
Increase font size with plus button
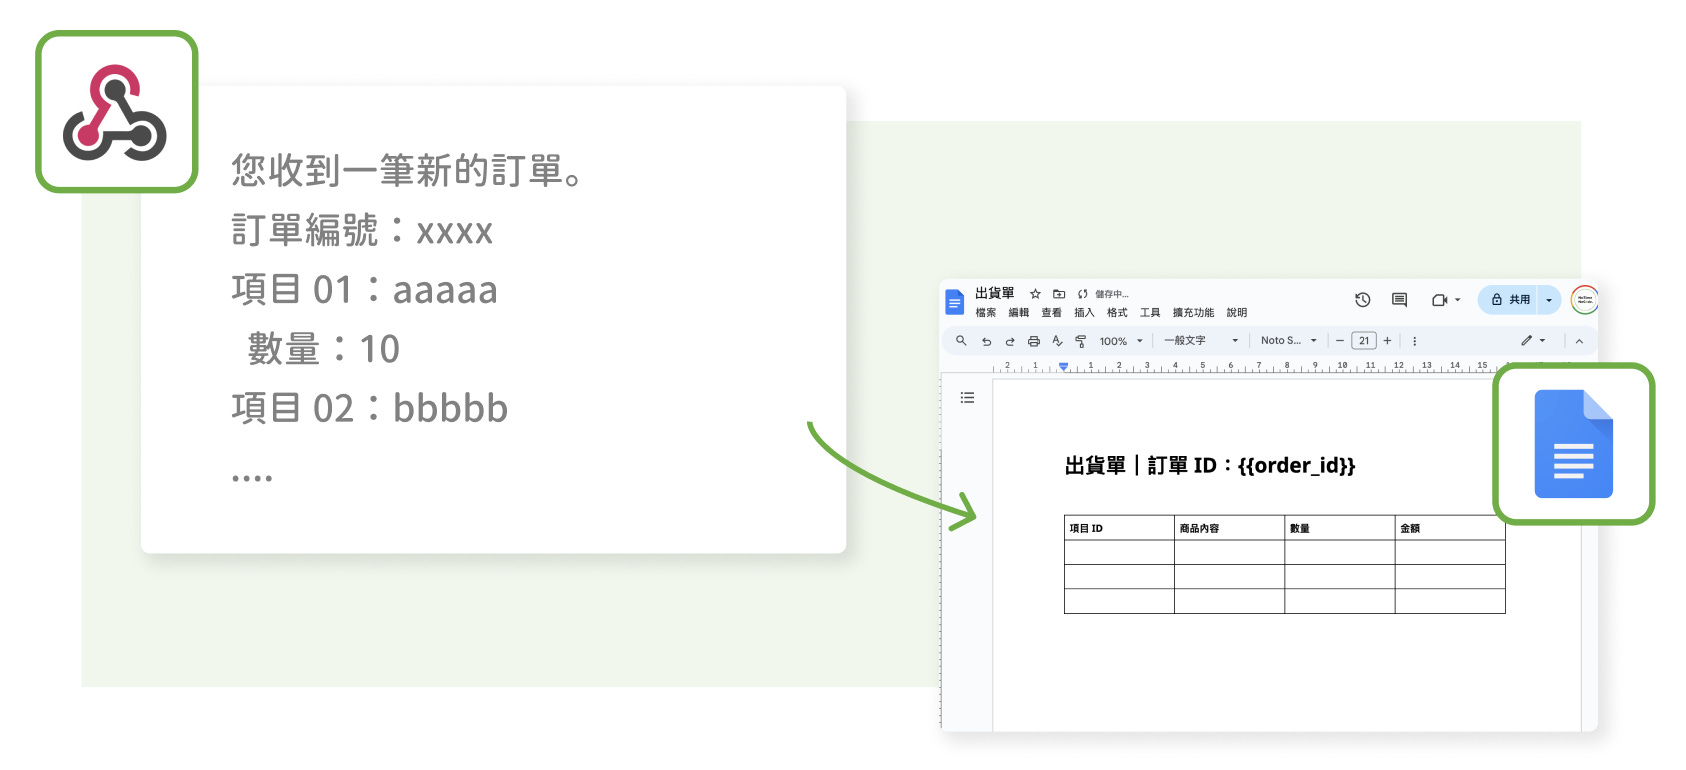(1387, 341)
